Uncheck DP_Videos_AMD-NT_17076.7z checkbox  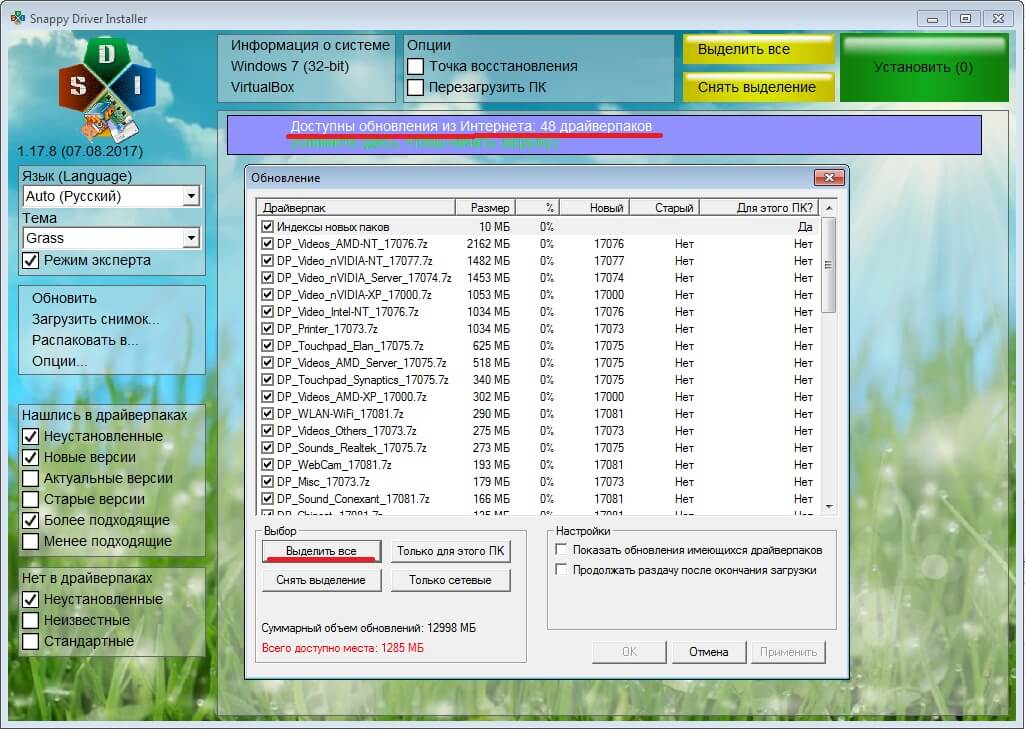point(267,244)
